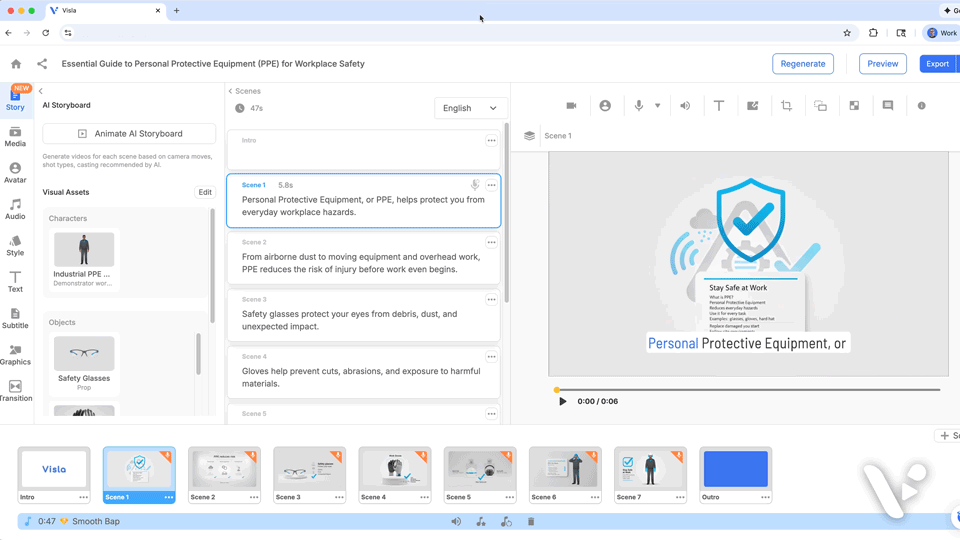Expand the microphone options arrow in the toolbar
This screenshot has height=540, width=960.
coord(657,106)
